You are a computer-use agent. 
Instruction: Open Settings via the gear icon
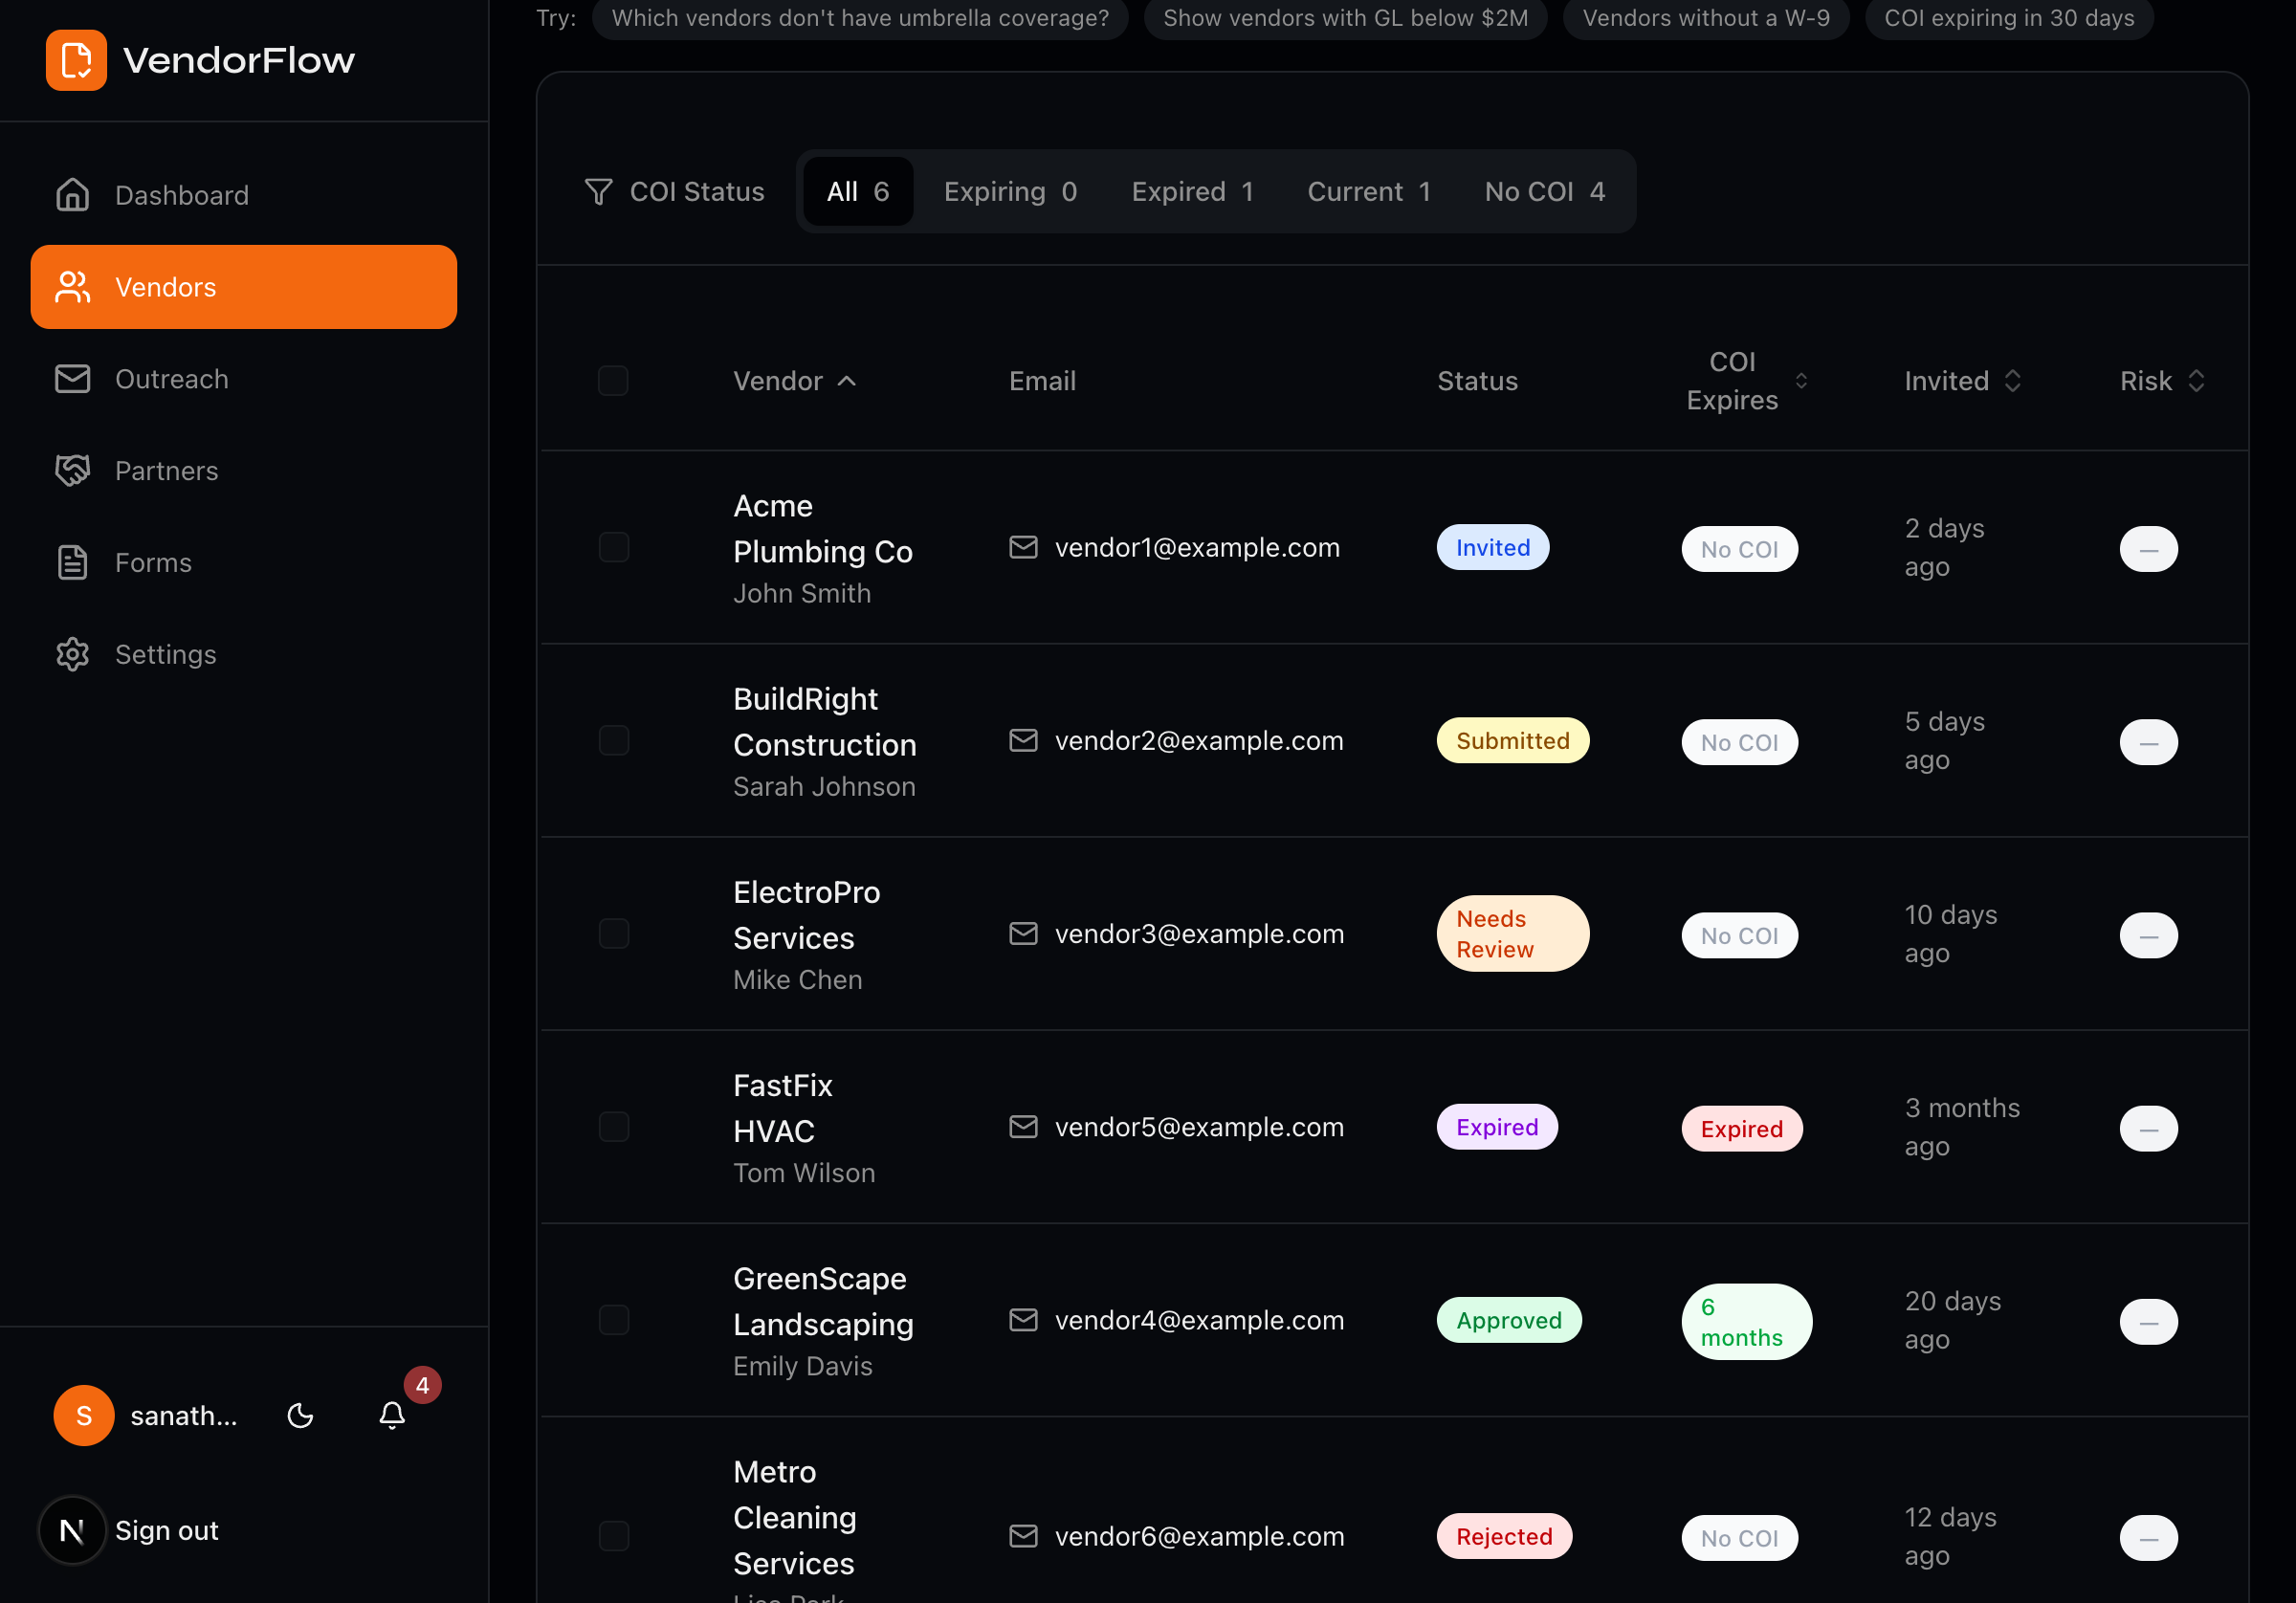(72, 654)
